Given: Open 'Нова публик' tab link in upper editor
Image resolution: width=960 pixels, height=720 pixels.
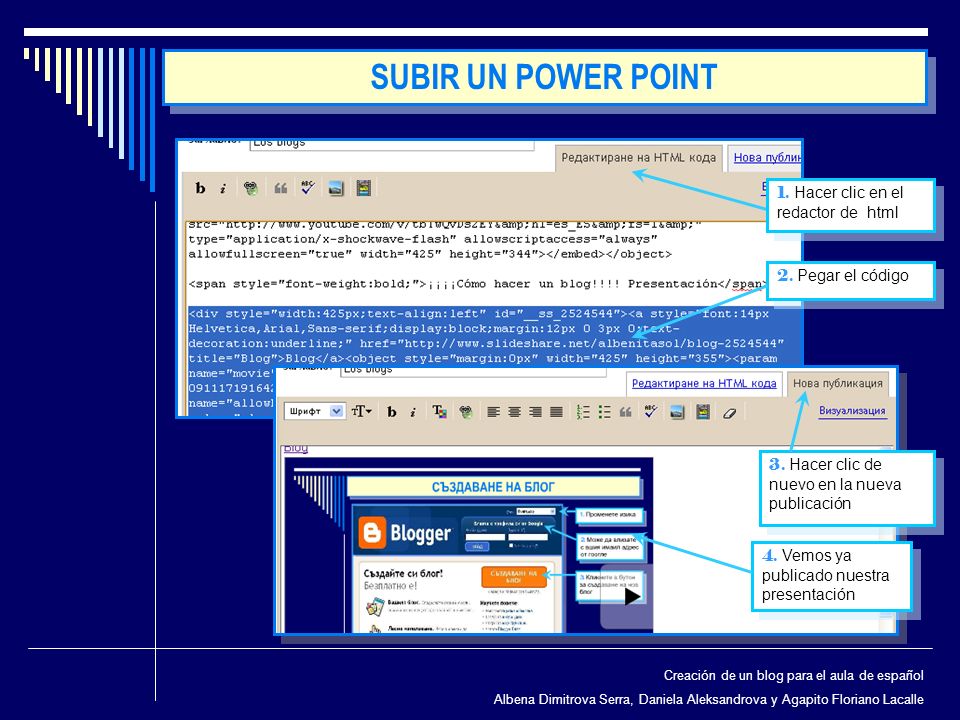Looking at the screenshot, I should [x=767, y=157].
